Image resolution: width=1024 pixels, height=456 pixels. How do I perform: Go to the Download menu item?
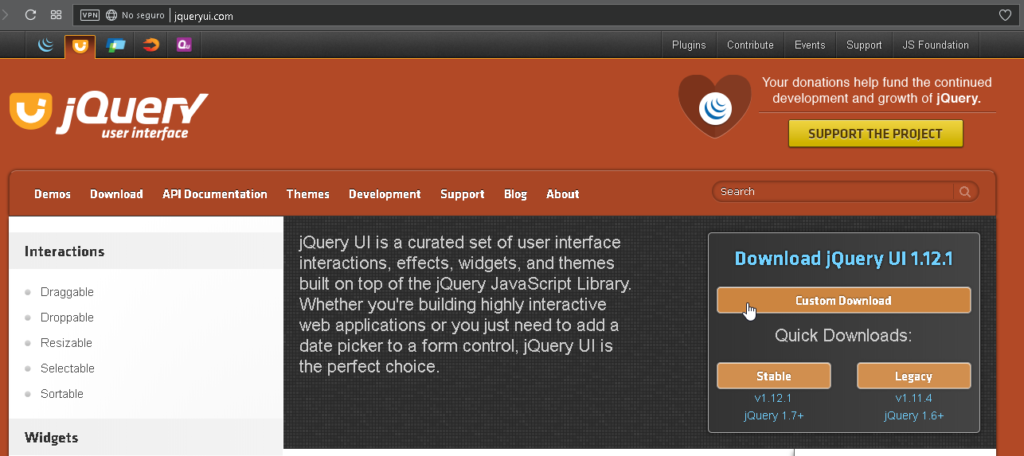(116, 194)
